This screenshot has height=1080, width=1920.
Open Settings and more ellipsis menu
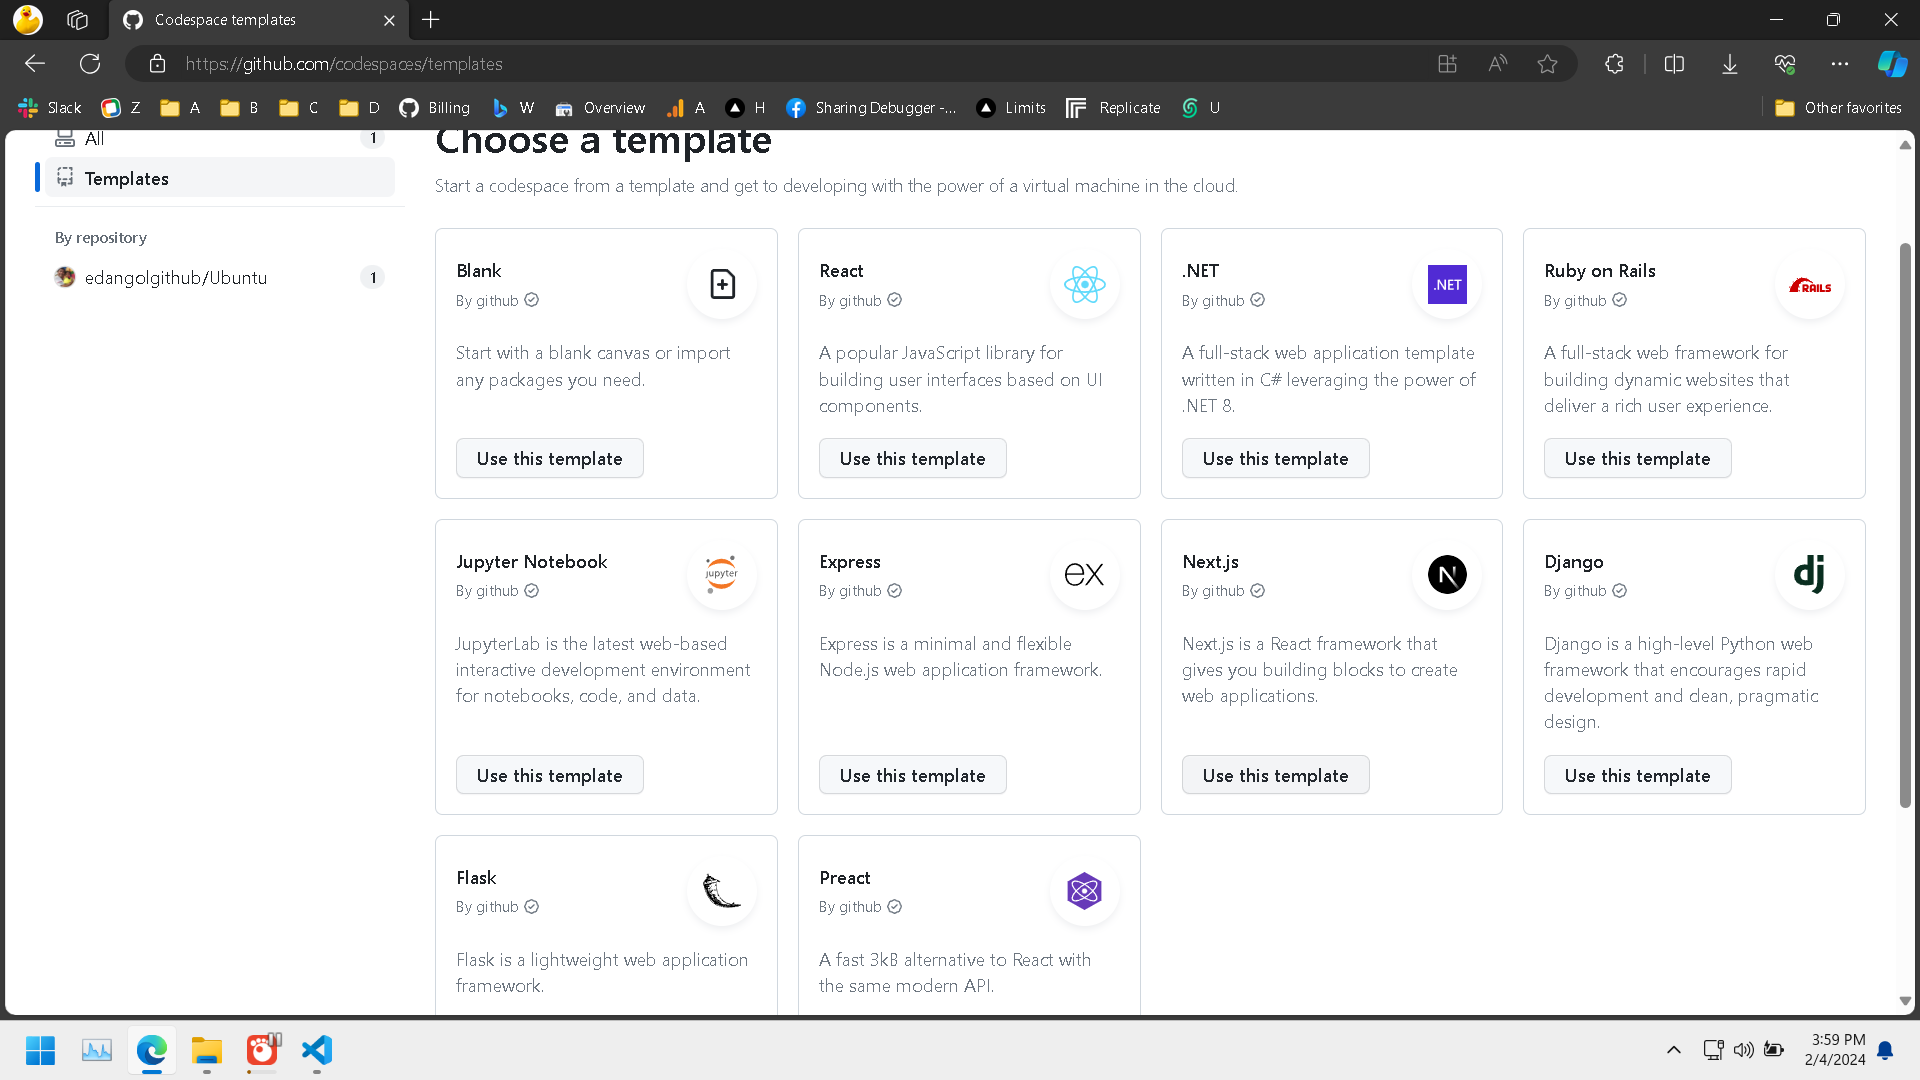click(1840, 64)
